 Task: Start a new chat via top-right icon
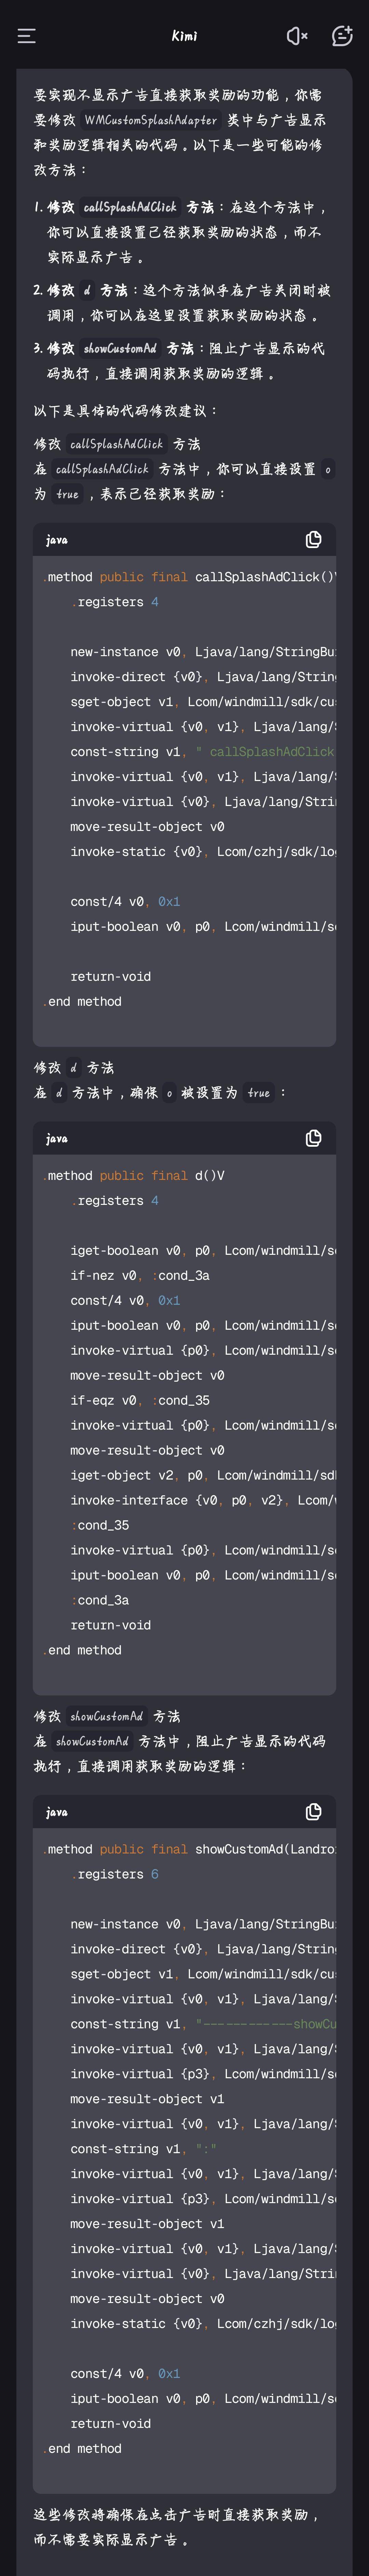342,36
